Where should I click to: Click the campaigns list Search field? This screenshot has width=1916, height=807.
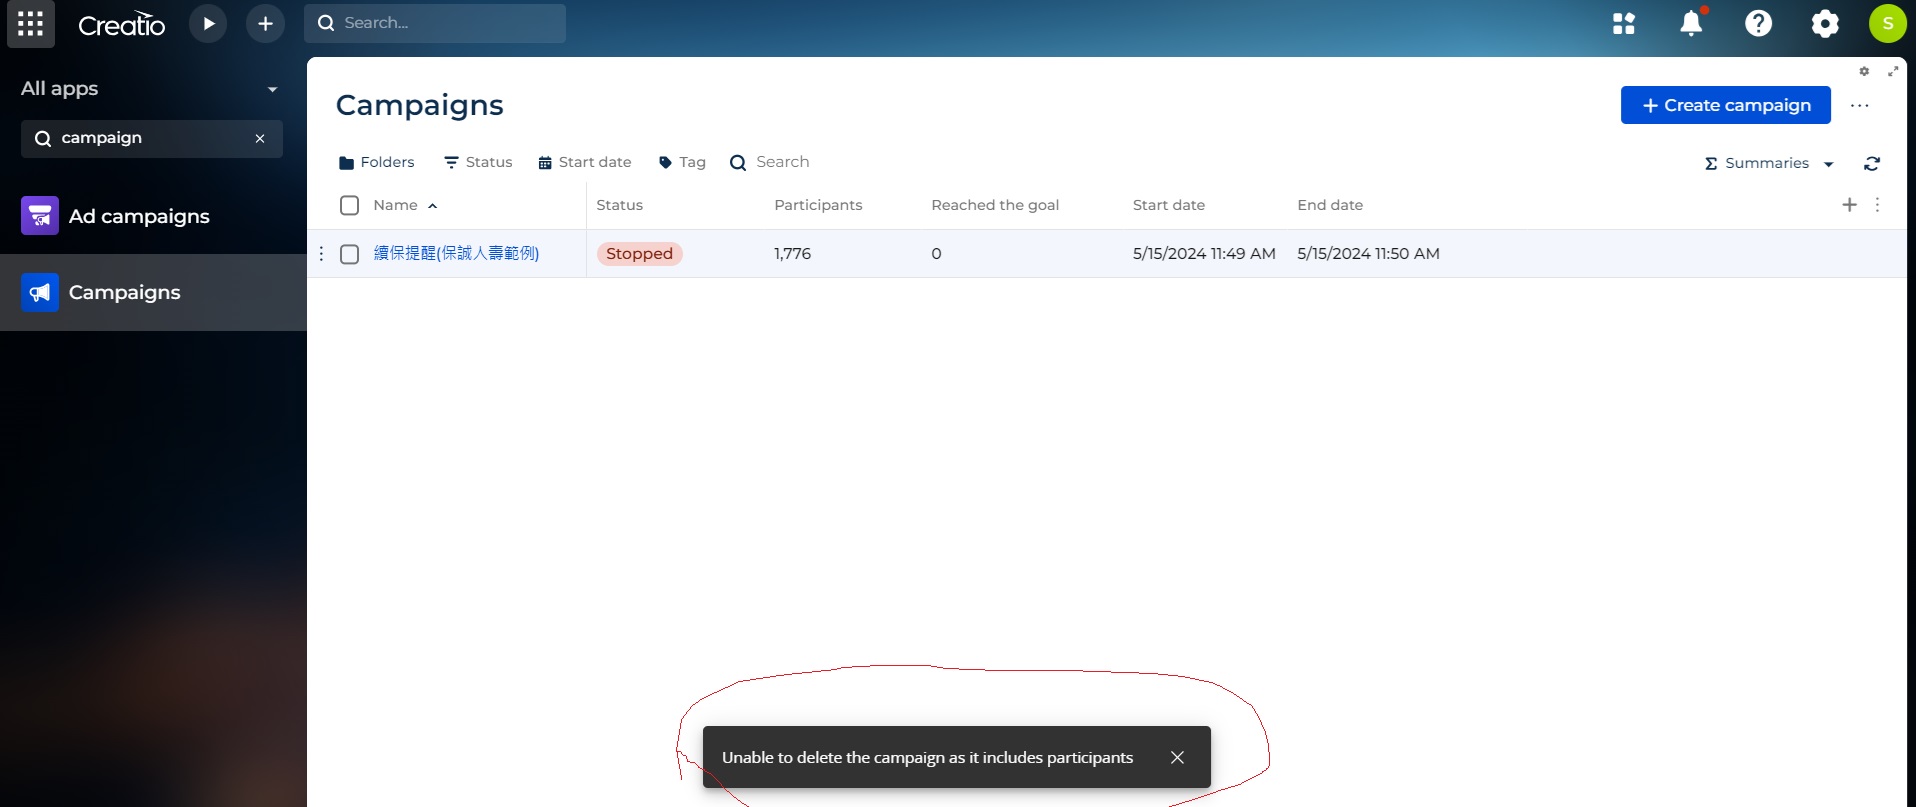coord(770,162)
